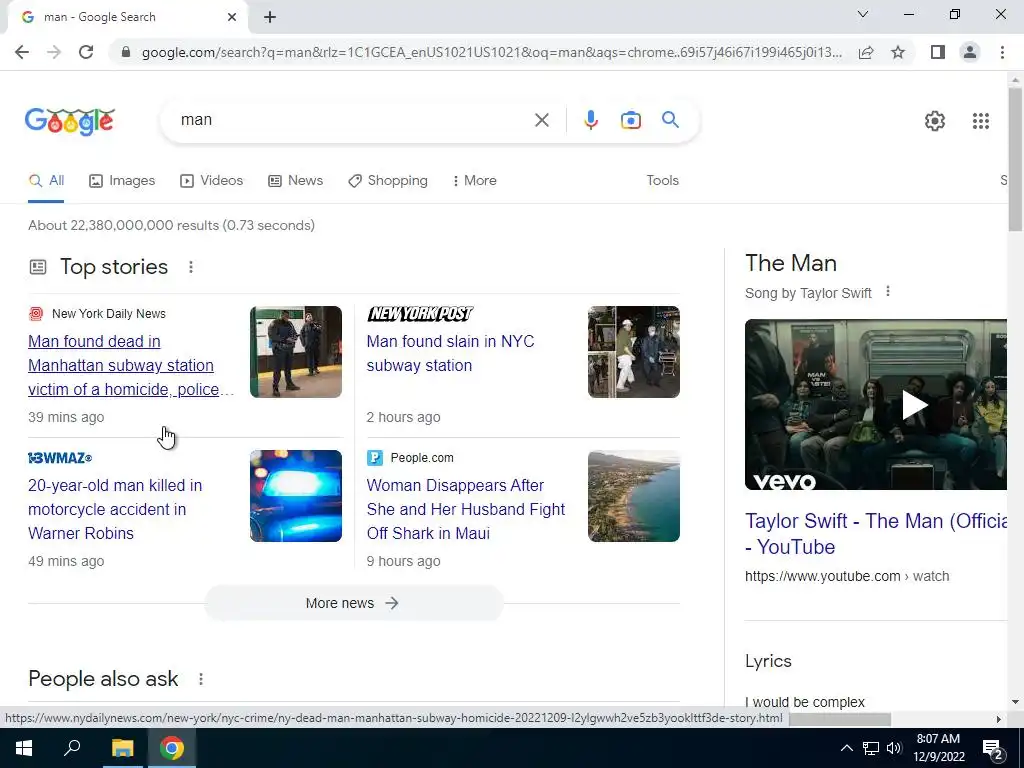The image size is (1024, 768).
Task: Click the vertical page scrollbar thumb
Action: [1015, 159]
